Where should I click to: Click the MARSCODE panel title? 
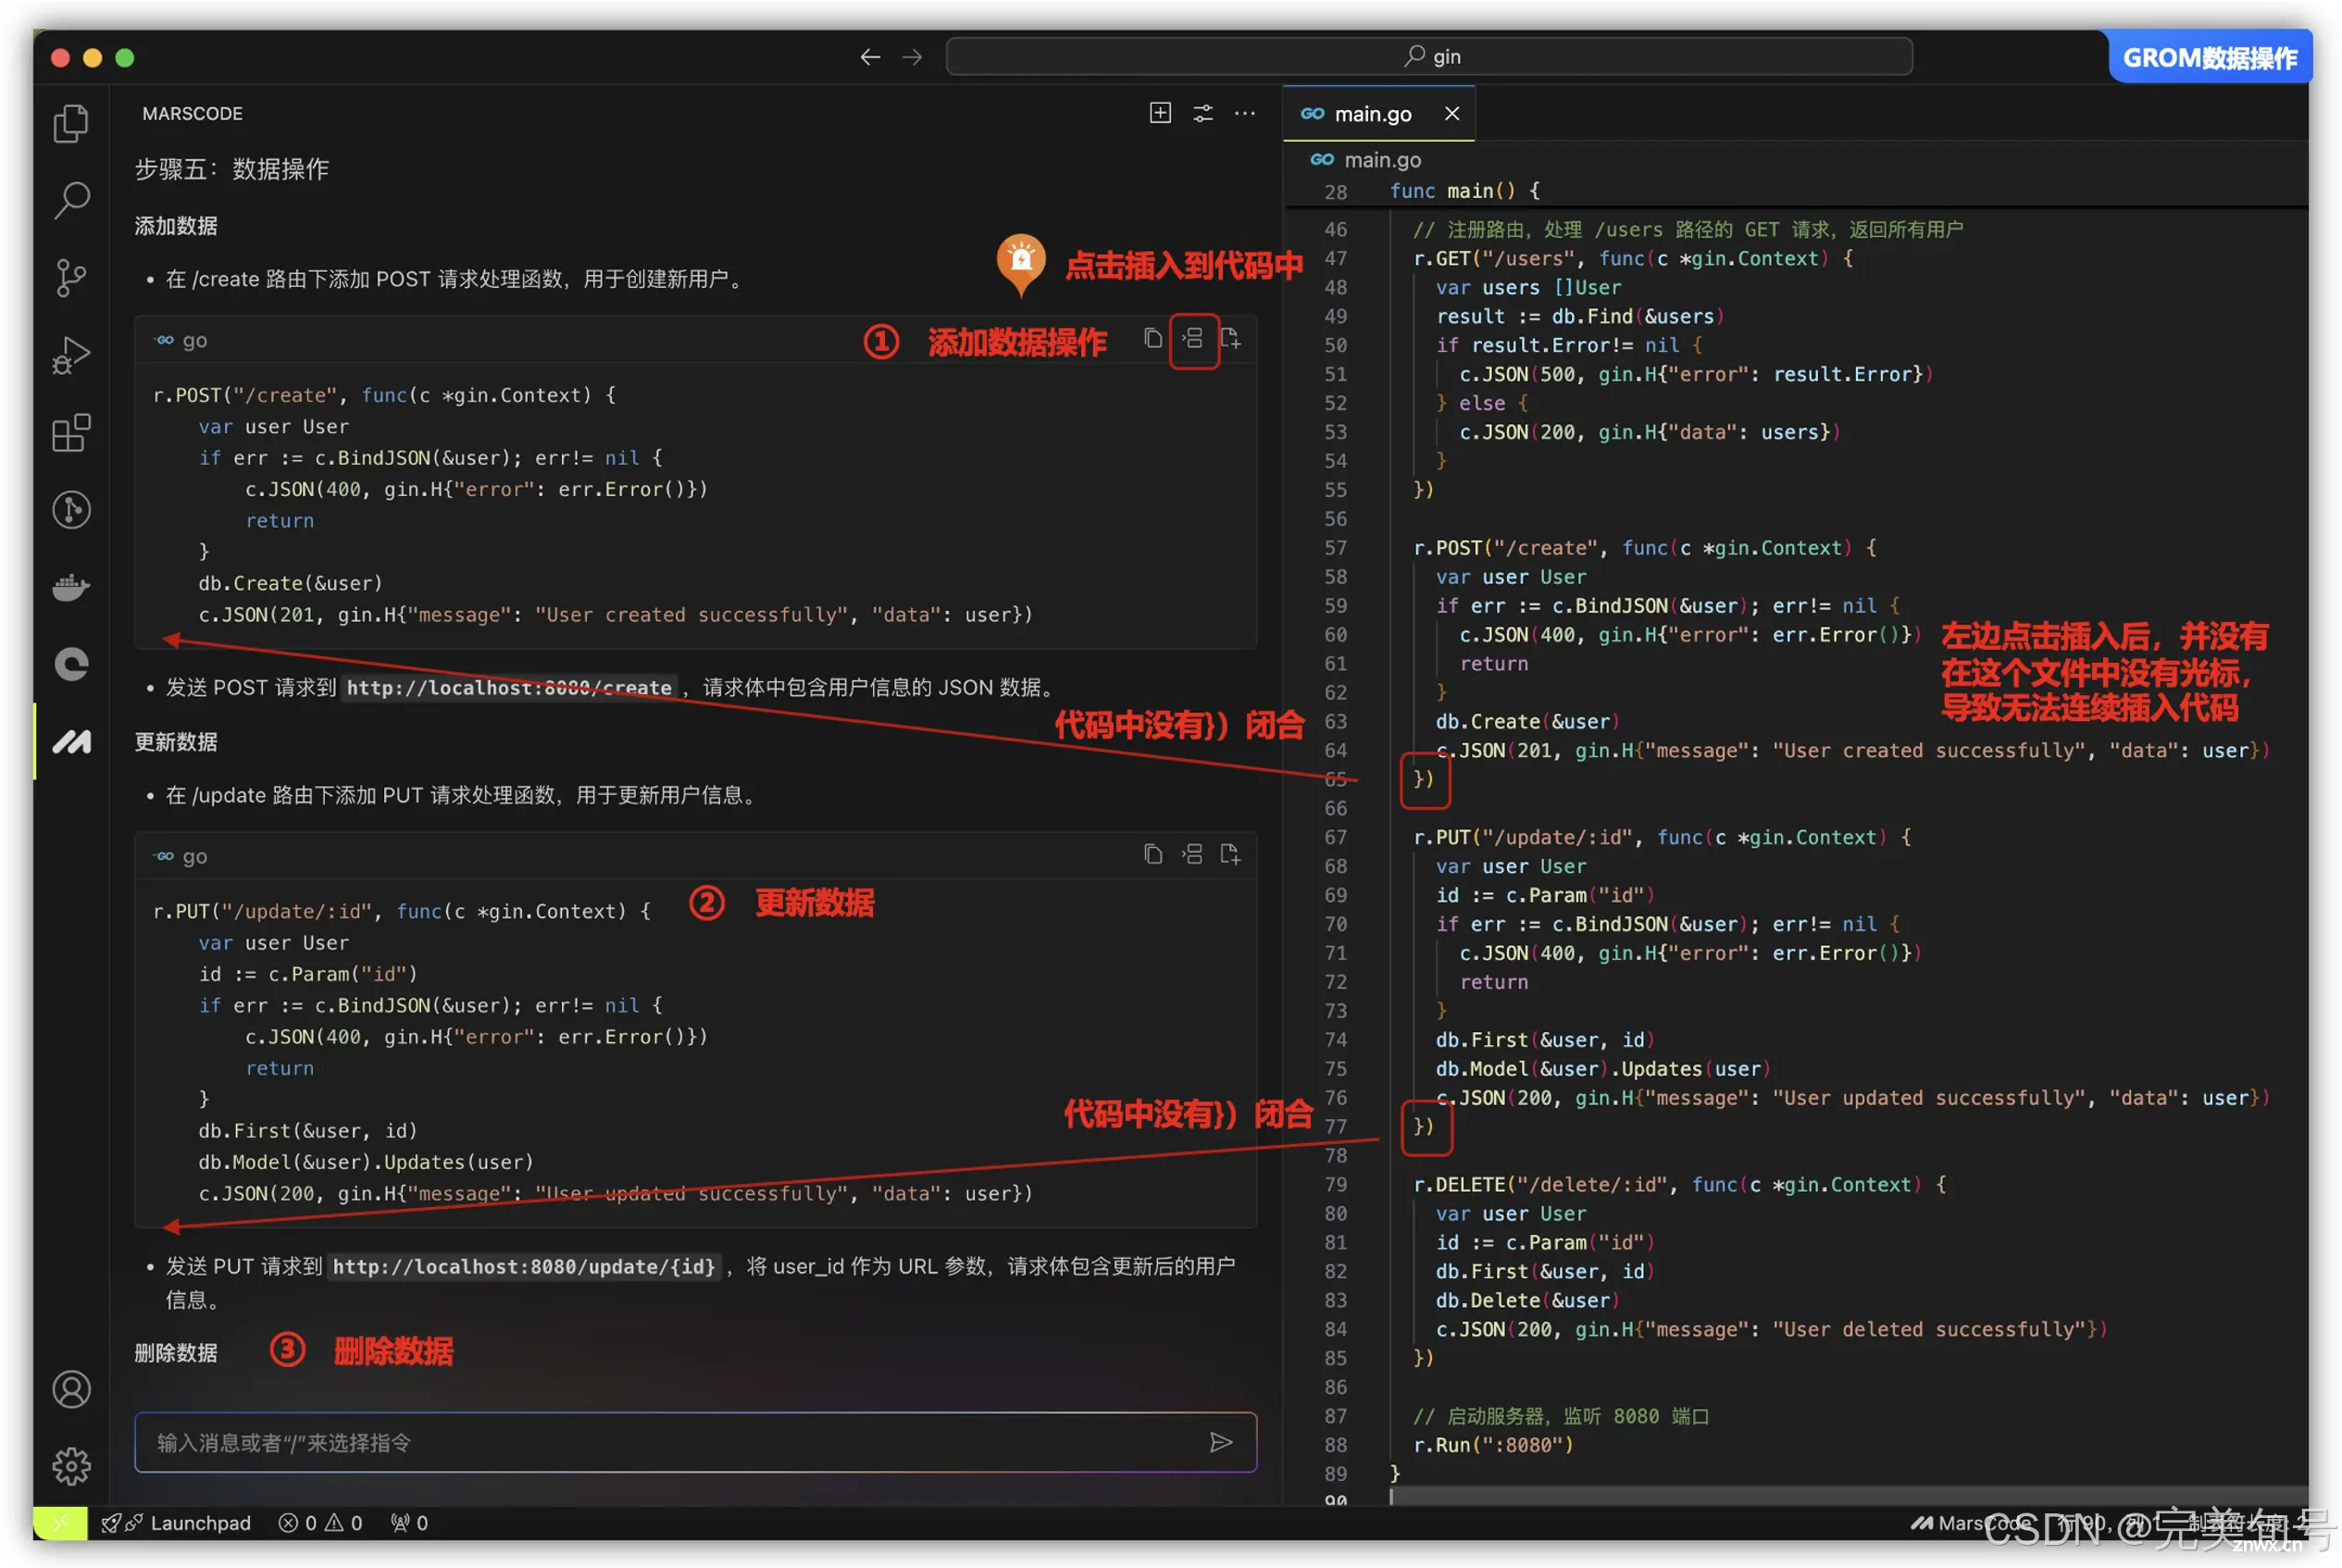(192, 114)
